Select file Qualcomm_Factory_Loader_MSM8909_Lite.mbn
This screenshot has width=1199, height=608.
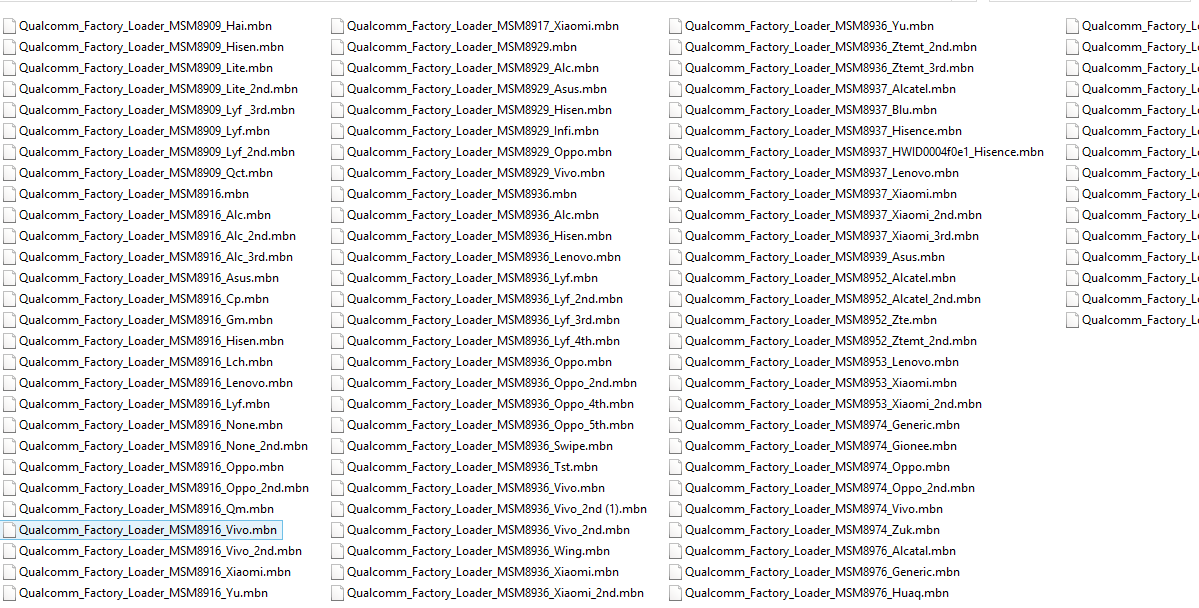146,68
